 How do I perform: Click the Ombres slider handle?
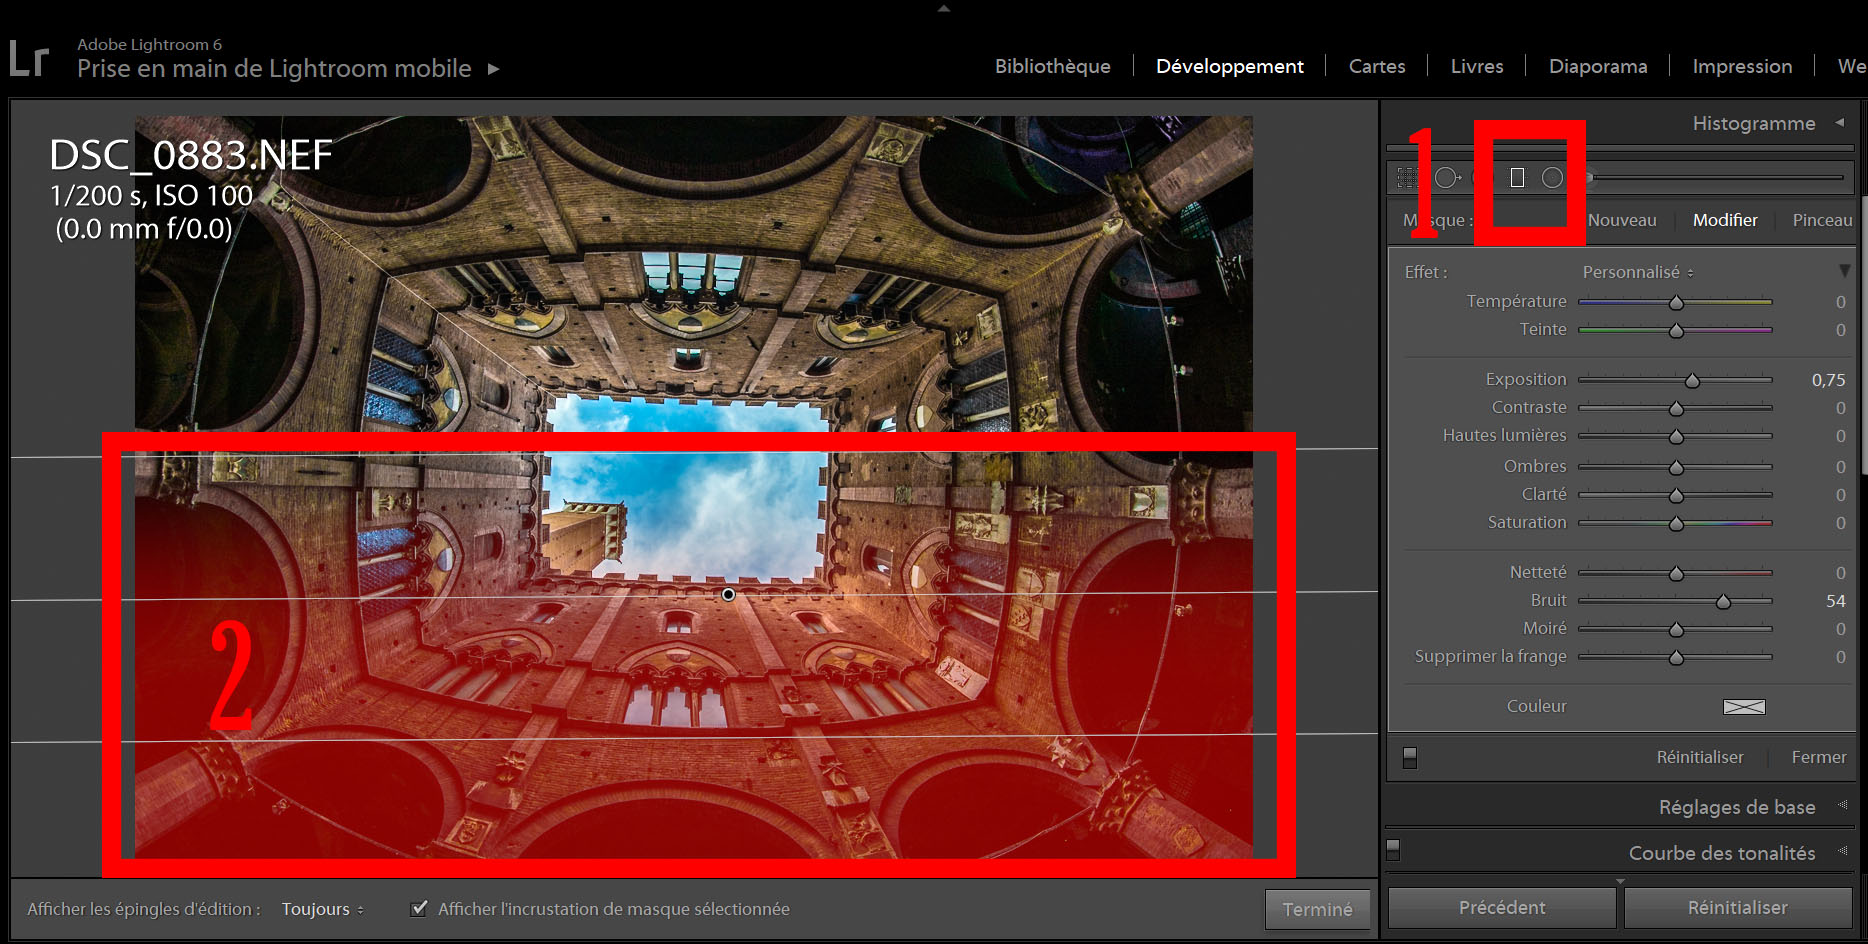coord(1677,468)
